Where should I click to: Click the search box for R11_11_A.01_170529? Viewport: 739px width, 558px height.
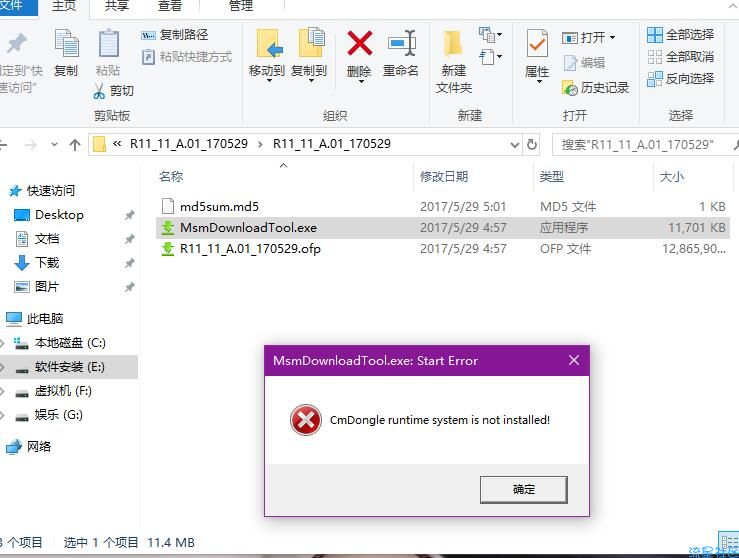click(640, 145)
